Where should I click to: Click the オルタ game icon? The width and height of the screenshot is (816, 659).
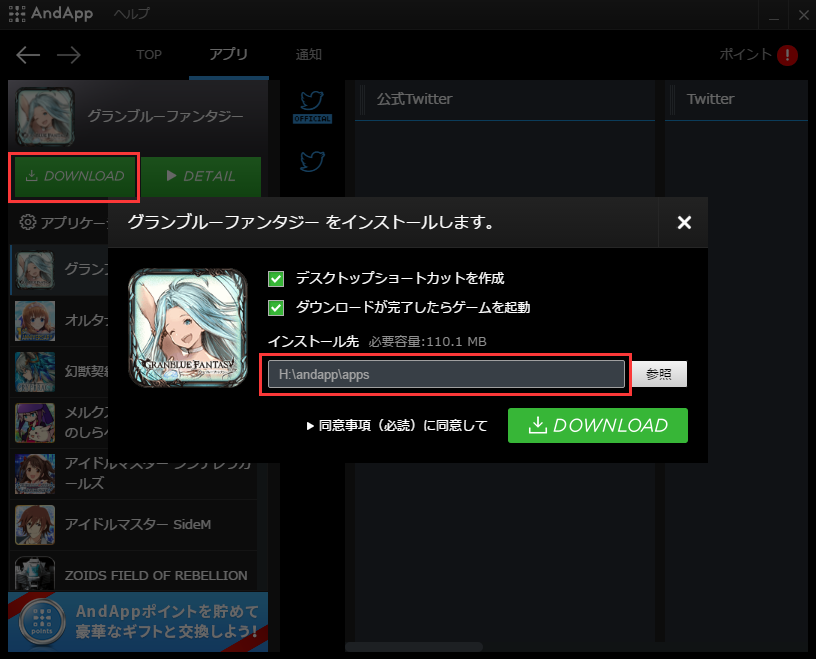35,321
